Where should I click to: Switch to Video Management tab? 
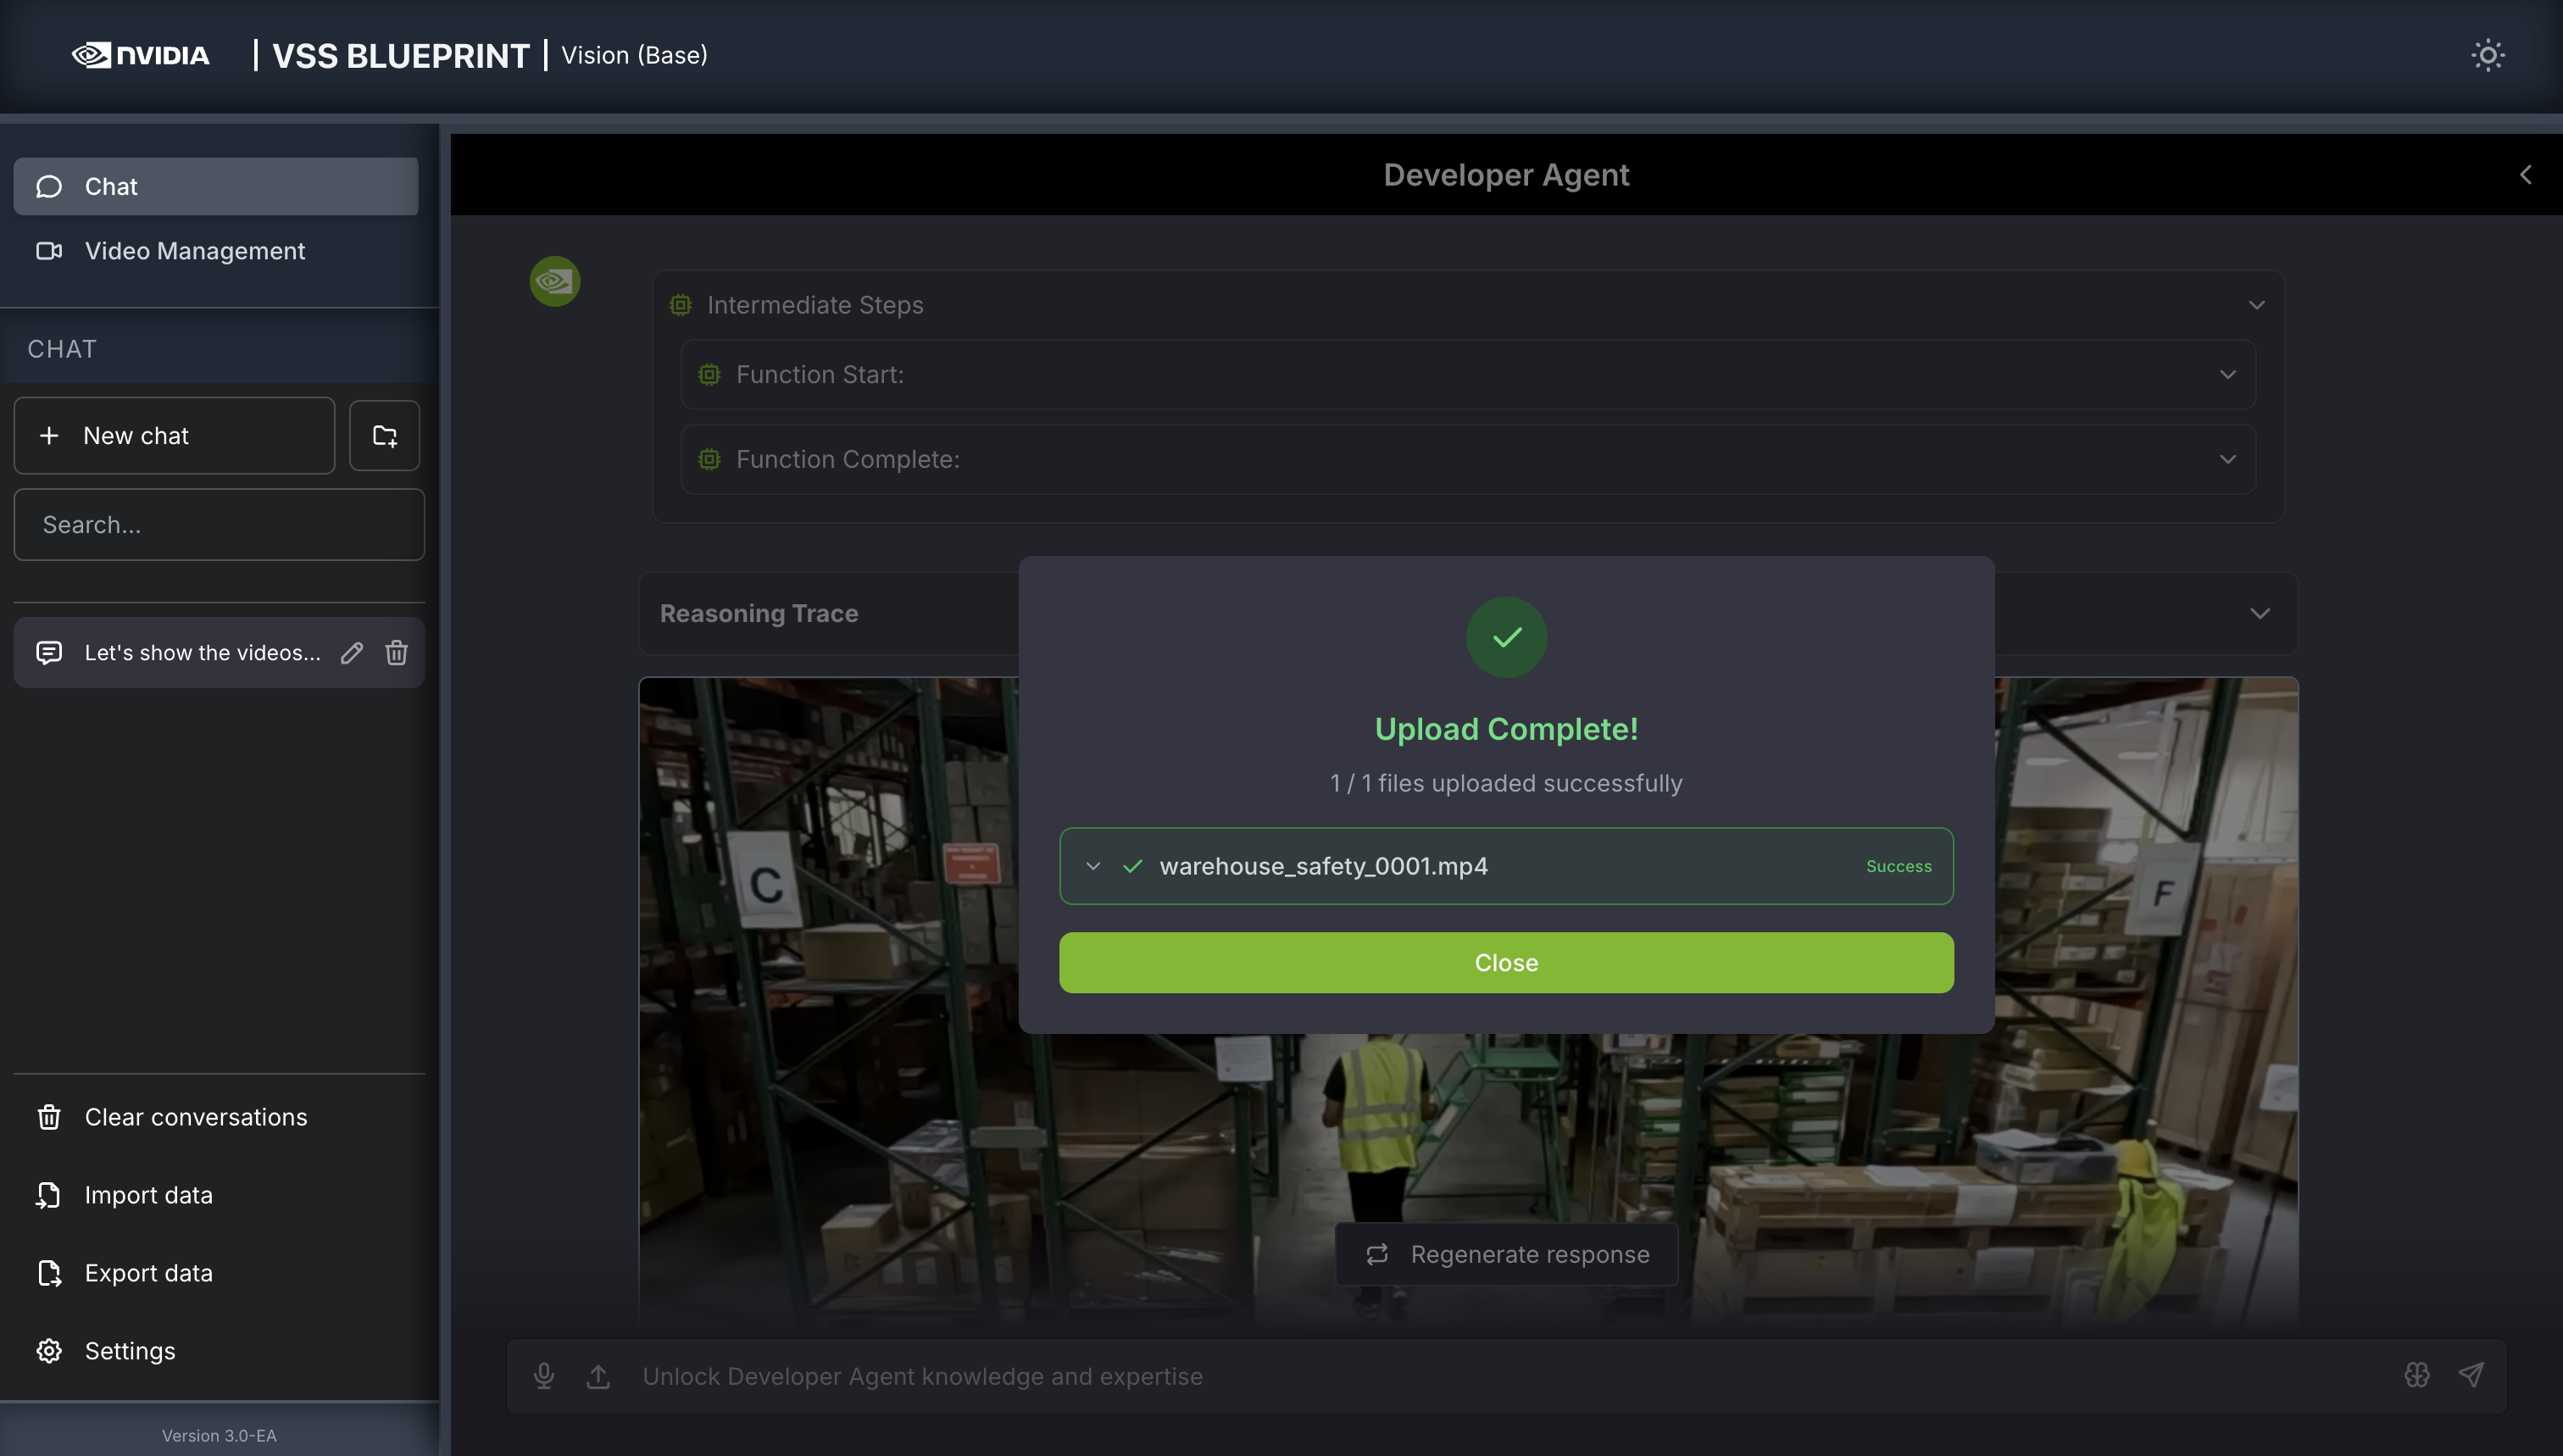[x=195, y=251]
